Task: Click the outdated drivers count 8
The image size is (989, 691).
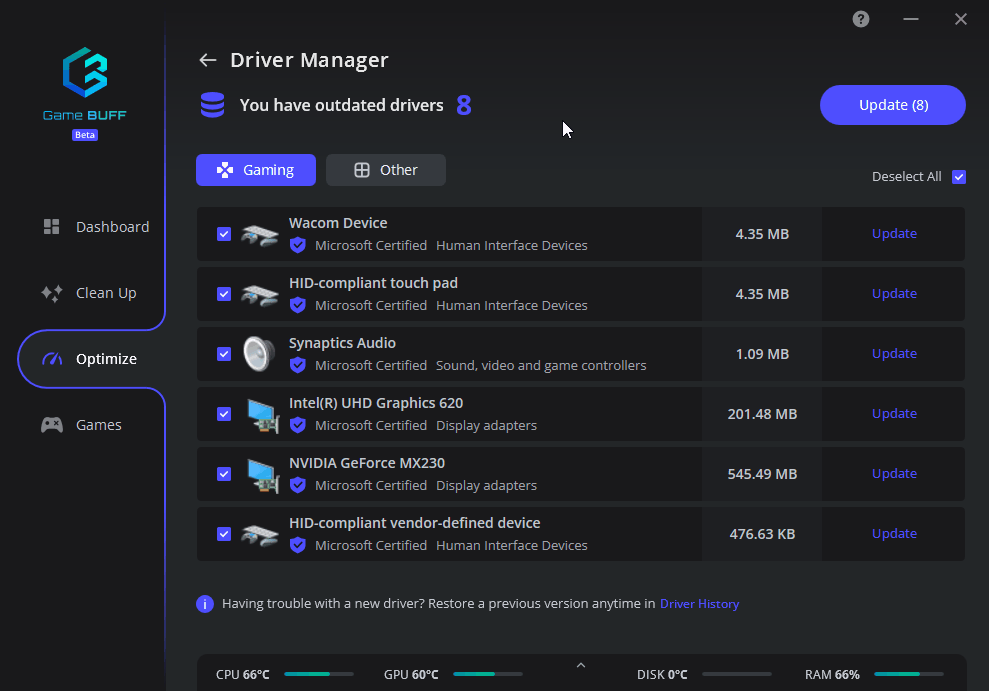Action: (464, 105)
